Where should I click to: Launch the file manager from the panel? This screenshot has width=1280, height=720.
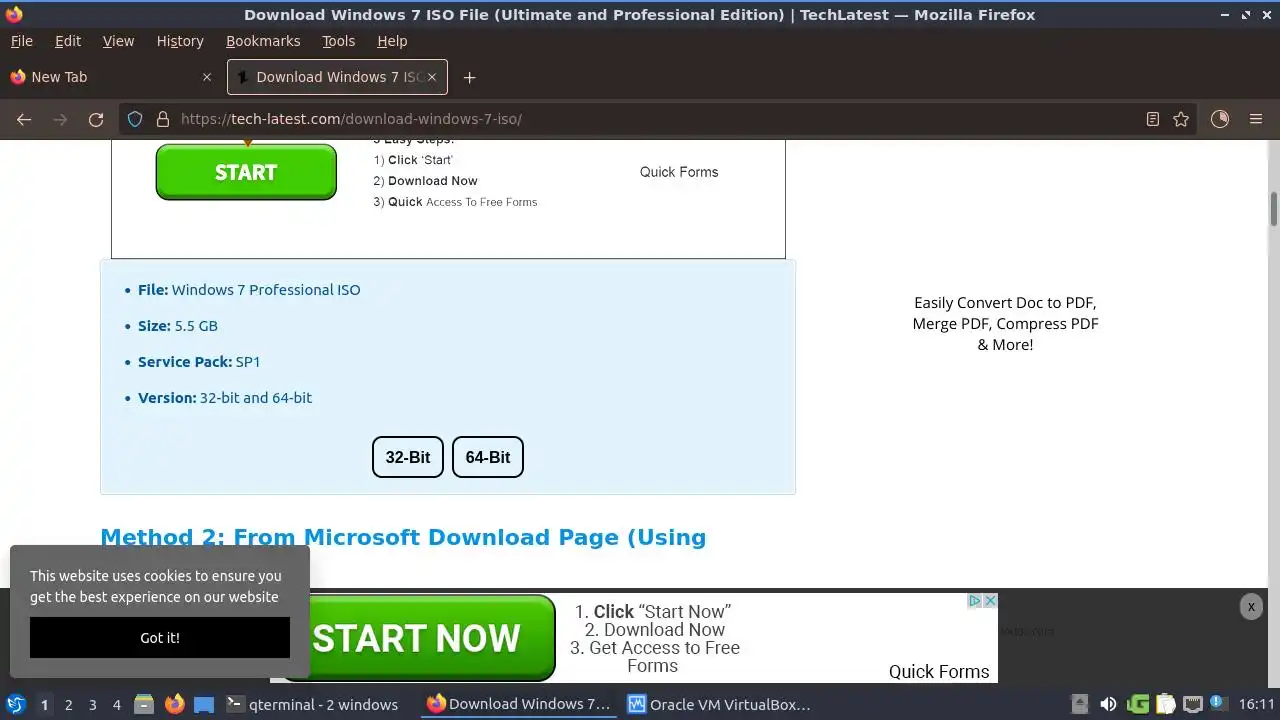144,704
